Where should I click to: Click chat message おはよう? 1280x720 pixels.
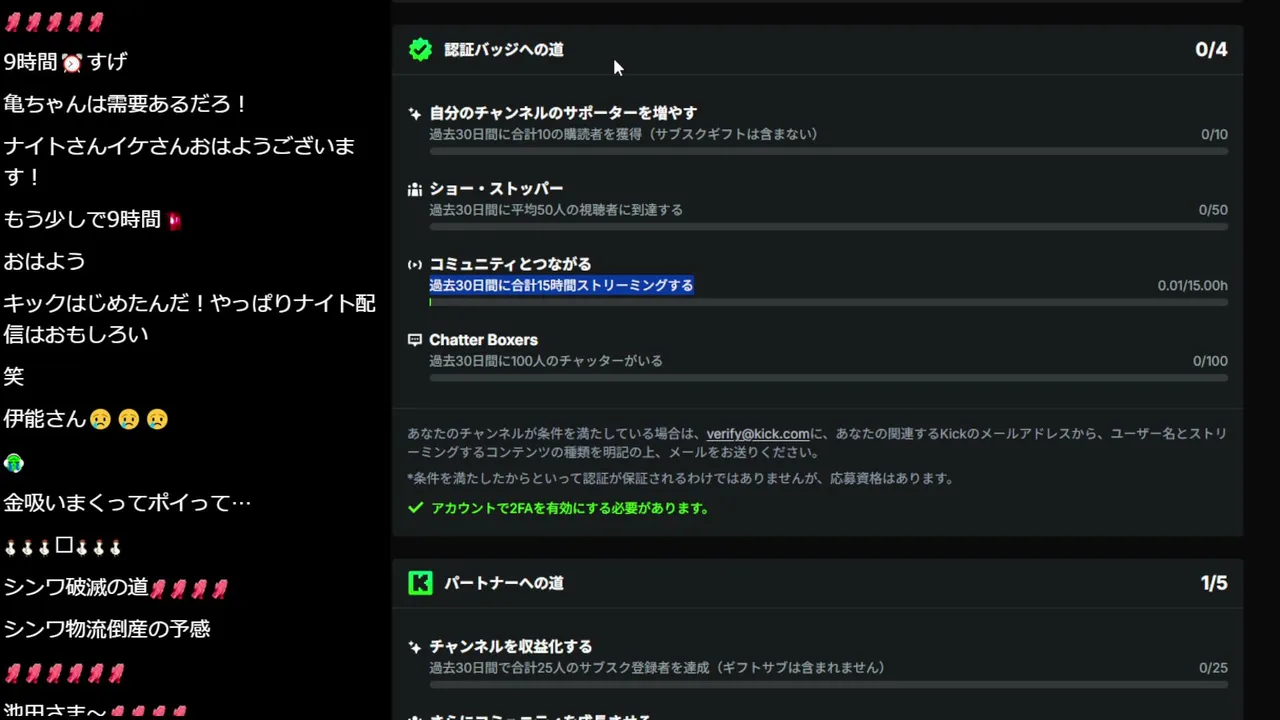click(45, 262)
